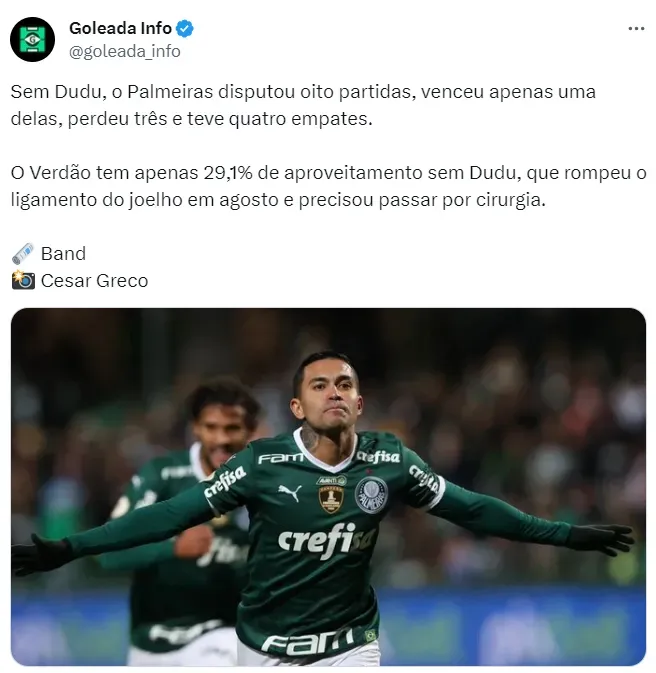Open the Dudu celebration photo
Image resolution: width=656 pixels, height=673 pixels.
point(328,487)
